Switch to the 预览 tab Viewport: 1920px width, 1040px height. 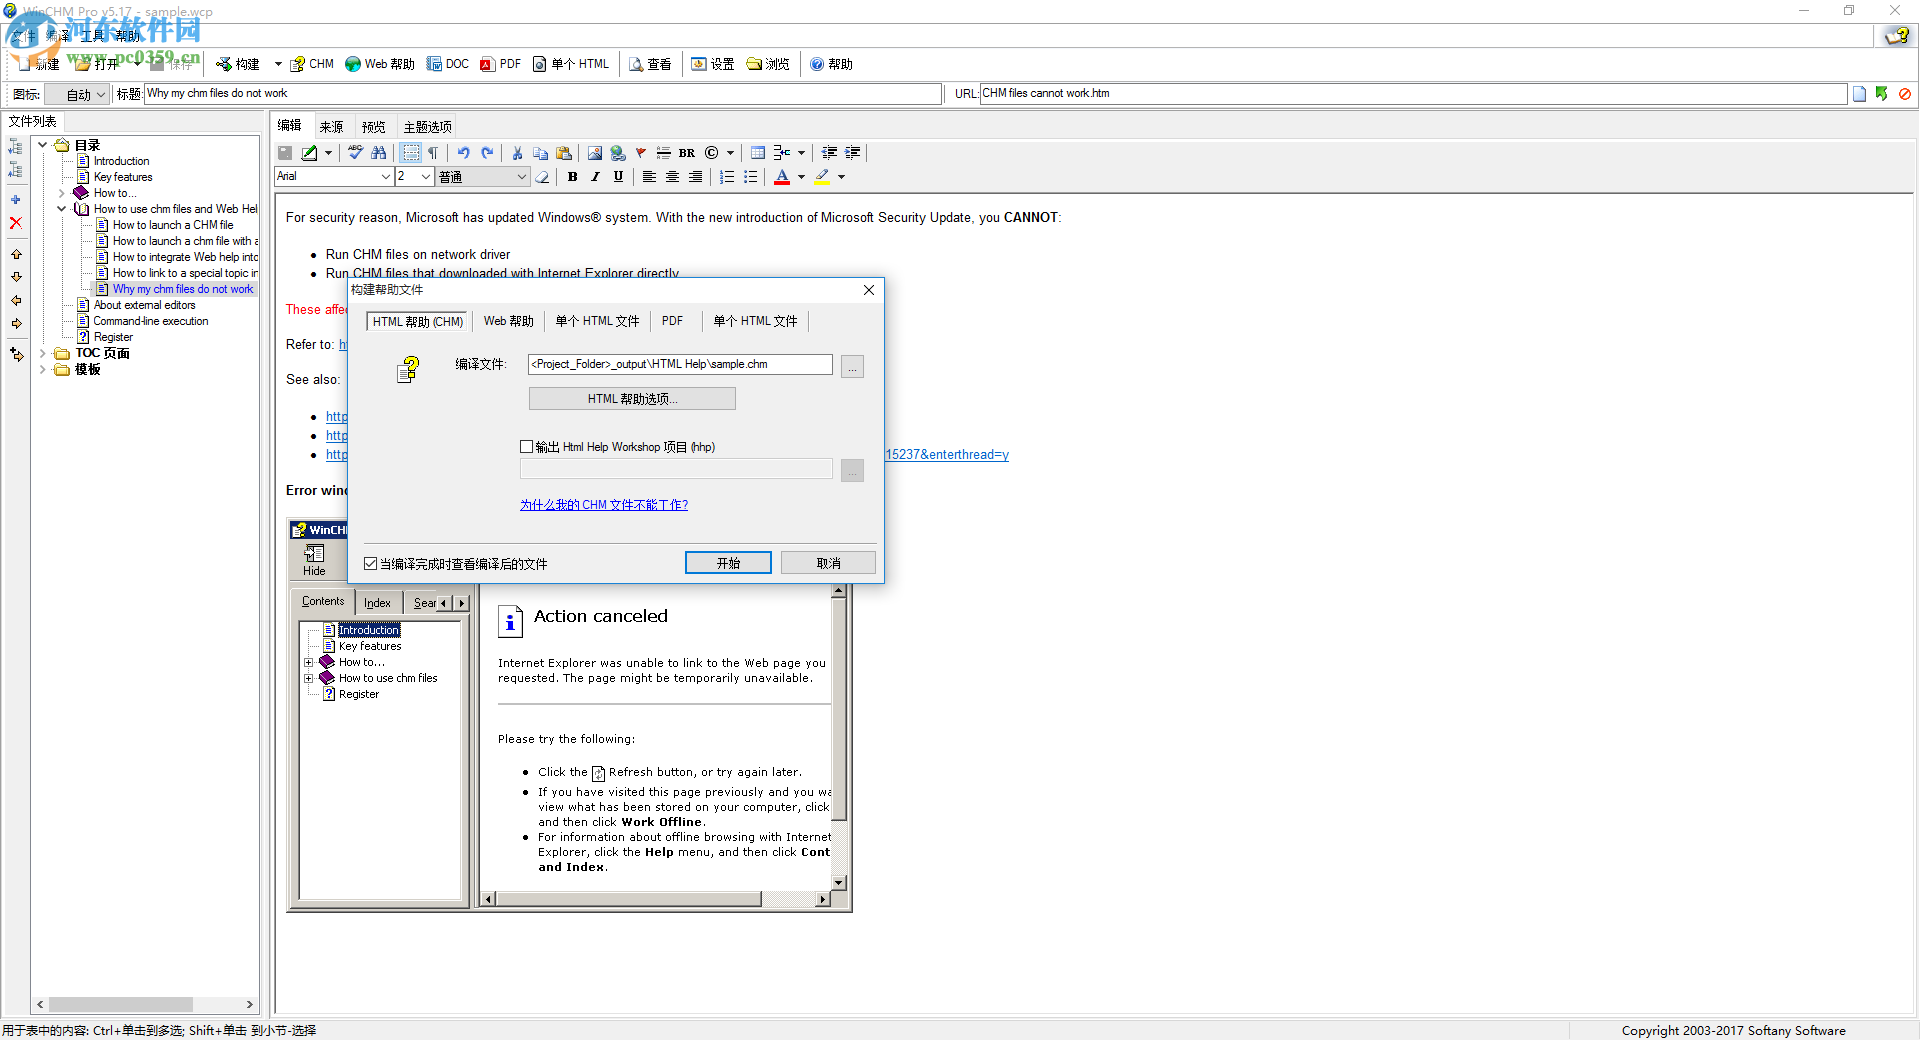[373, 126]
